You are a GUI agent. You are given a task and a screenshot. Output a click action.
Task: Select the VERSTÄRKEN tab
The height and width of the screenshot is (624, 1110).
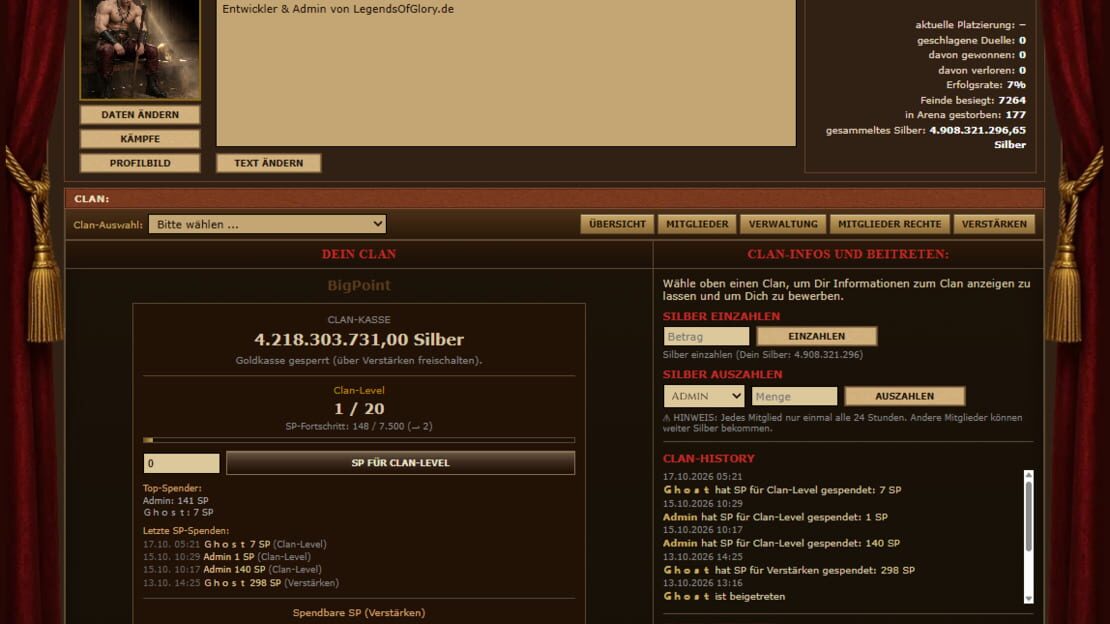pyautogui.click(x=994, y=224)
